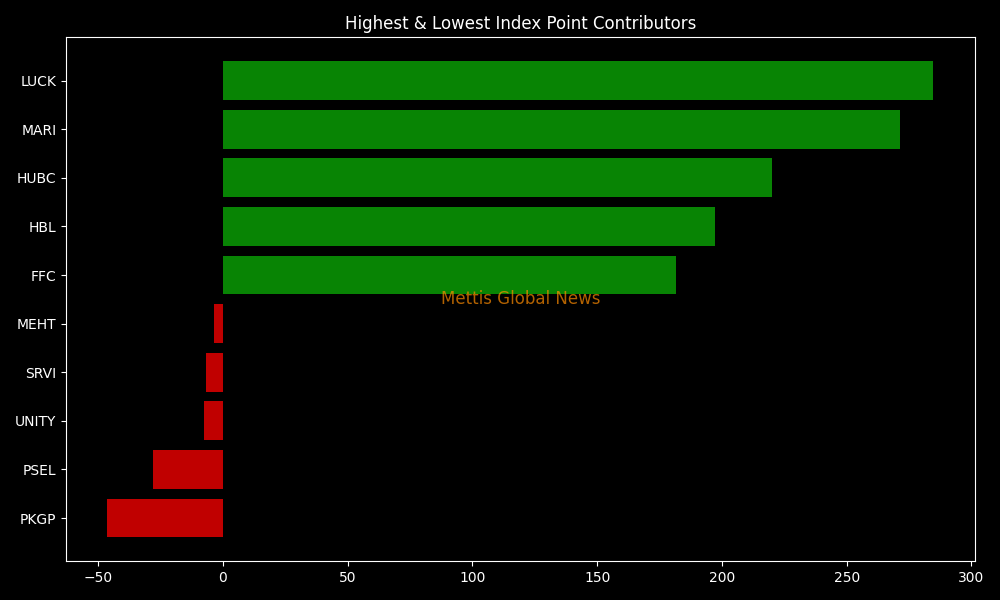Click the green HUBC bar
Viewport: 1000px width, 600px height.
pyautogui.click(x=497, y=178)
